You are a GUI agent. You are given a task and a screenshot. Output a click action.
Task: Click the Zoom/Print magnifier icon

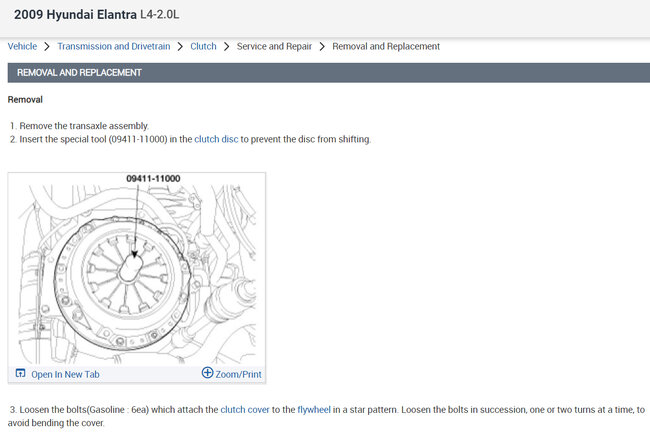[x=208, y=373]
